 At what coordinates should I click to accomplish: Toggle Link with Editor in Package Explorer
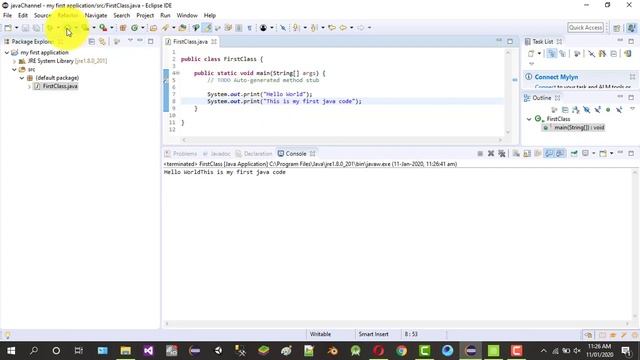point(102,42)
